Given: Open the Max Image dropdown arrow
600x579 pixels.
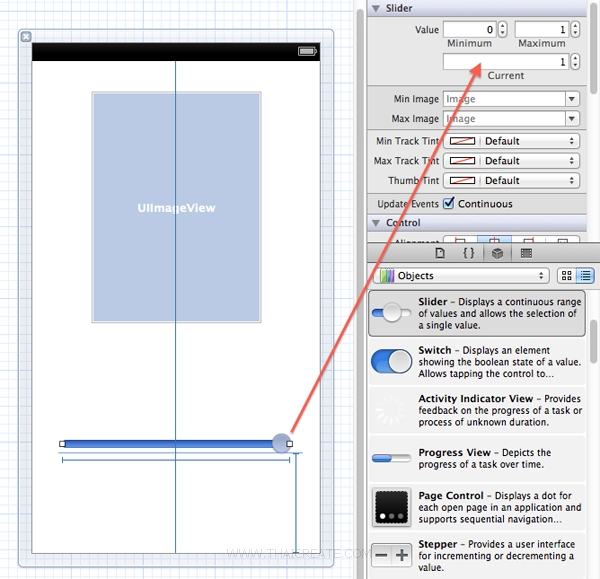Looking at the screenshot, I should tap(572, 119).
